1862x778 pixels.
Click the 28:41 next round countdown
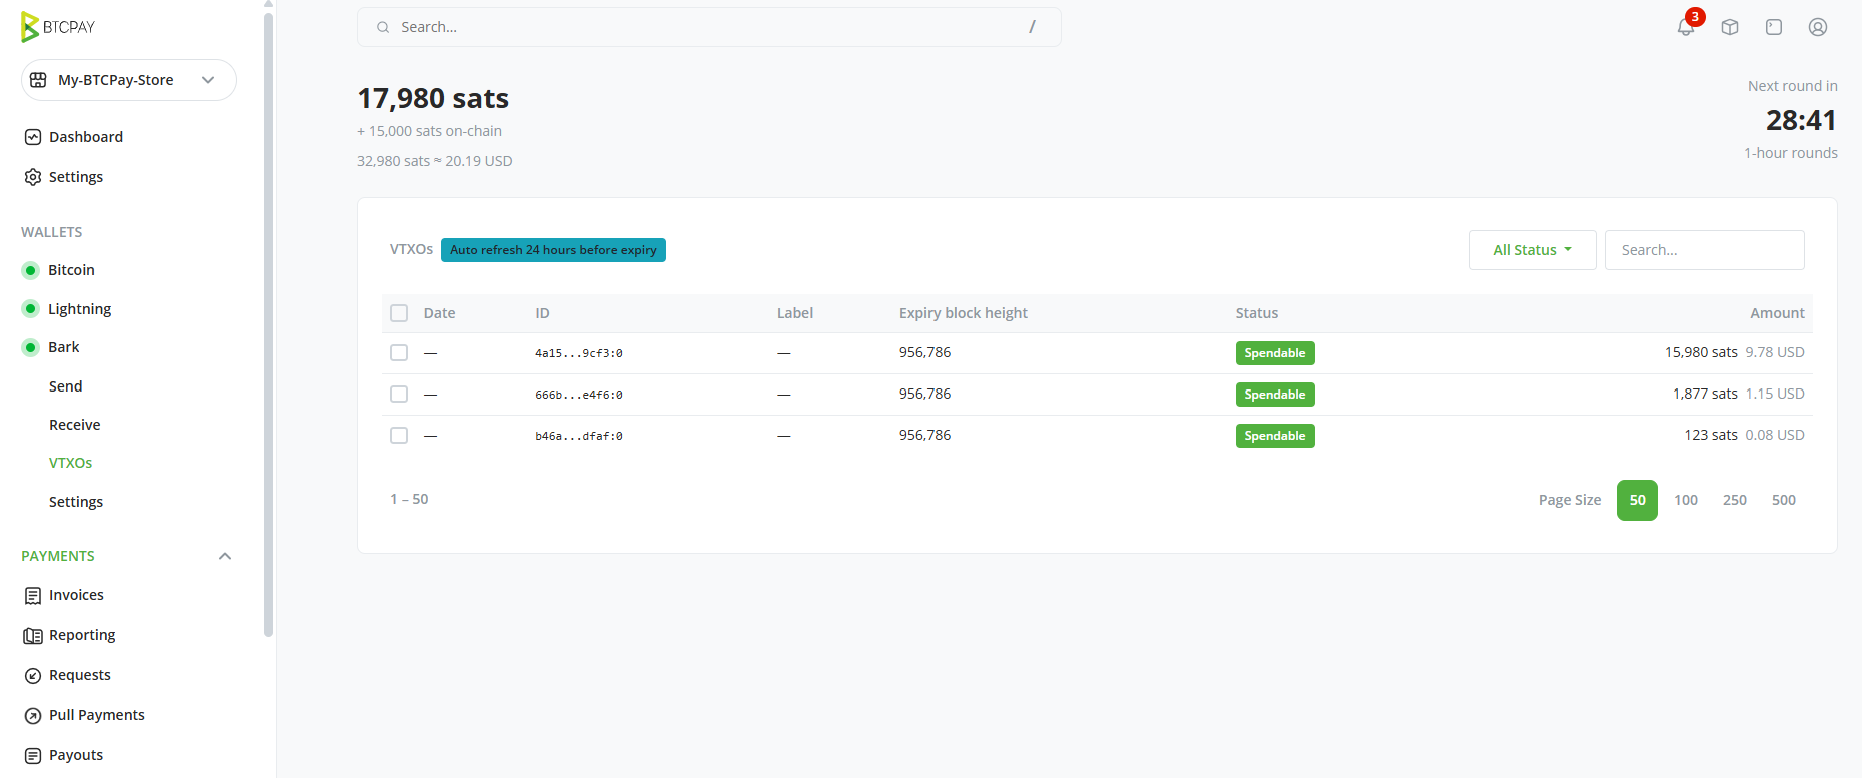tap(1801, 120)
